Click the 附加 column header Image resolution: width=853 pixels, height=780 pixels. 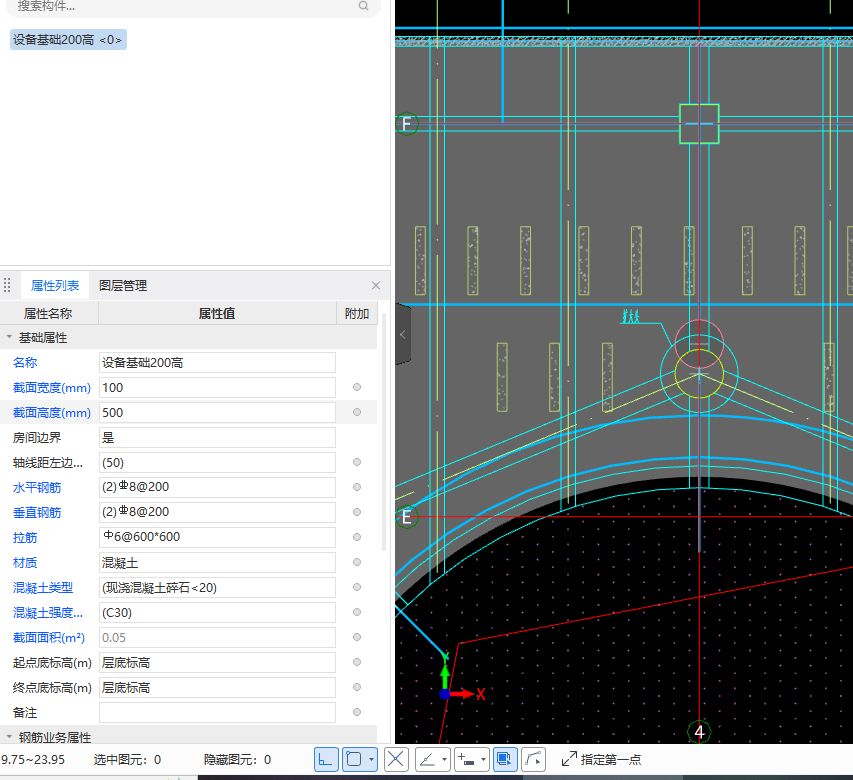click(357, 314)
